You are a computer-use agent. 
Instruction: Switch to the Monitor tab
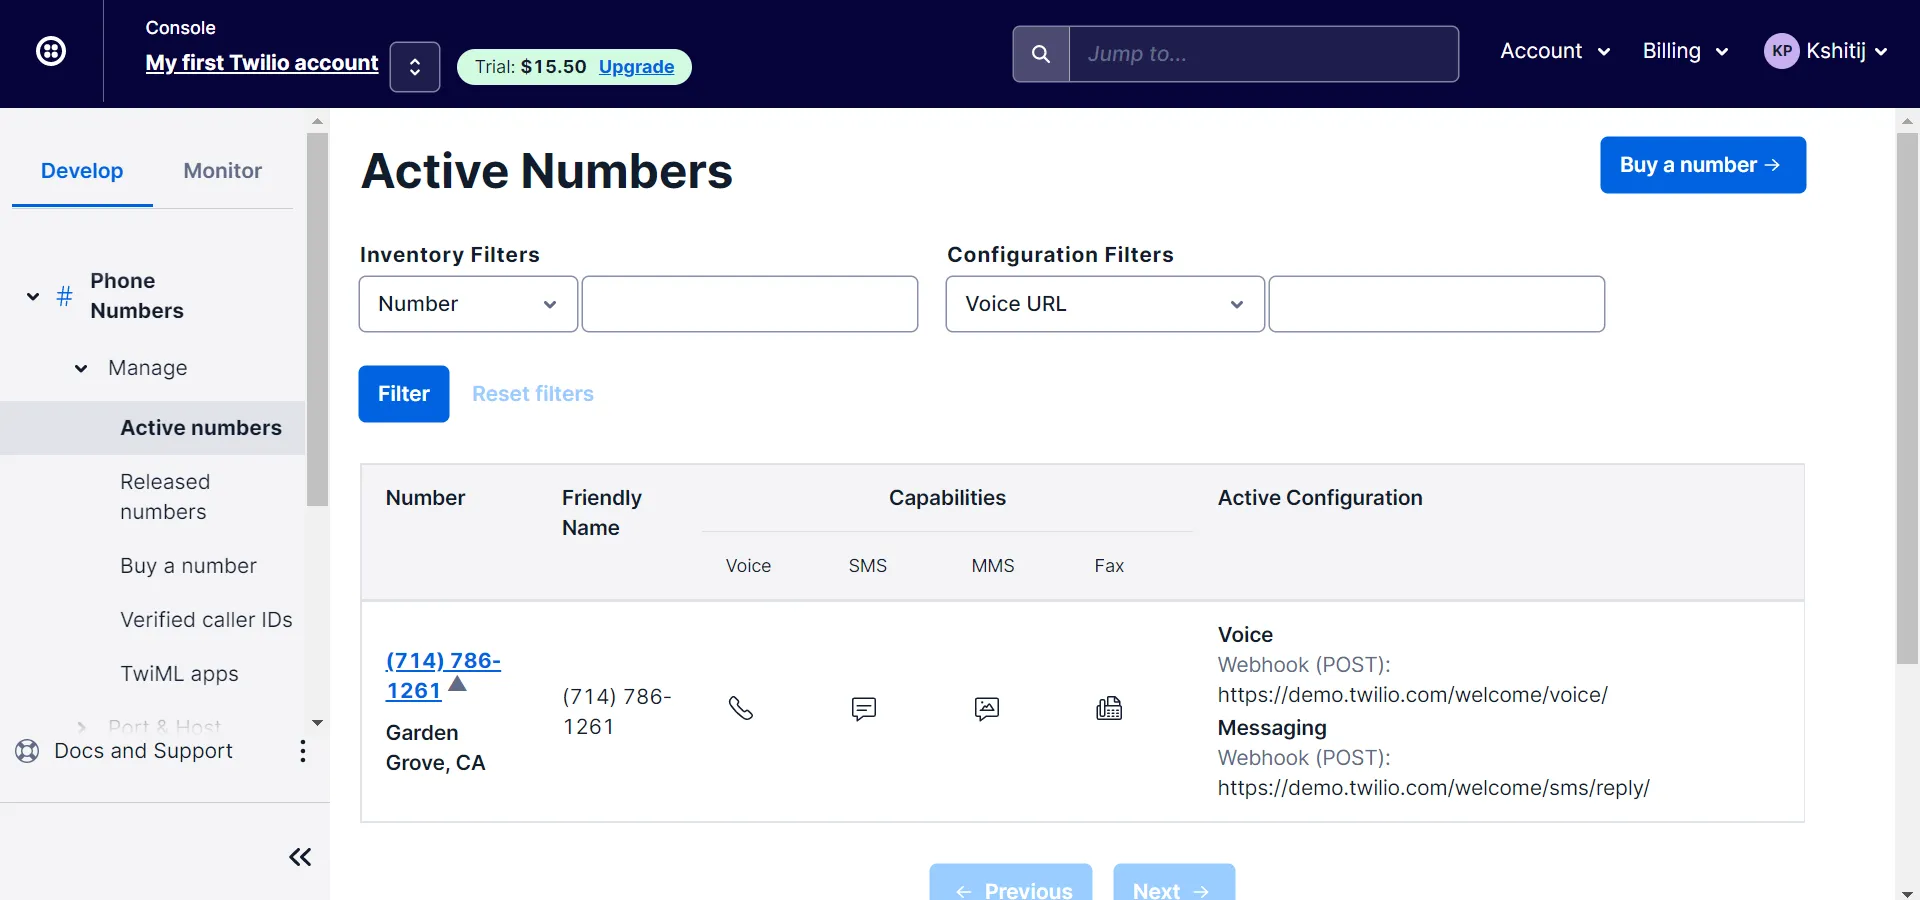[x=222, y=171]
